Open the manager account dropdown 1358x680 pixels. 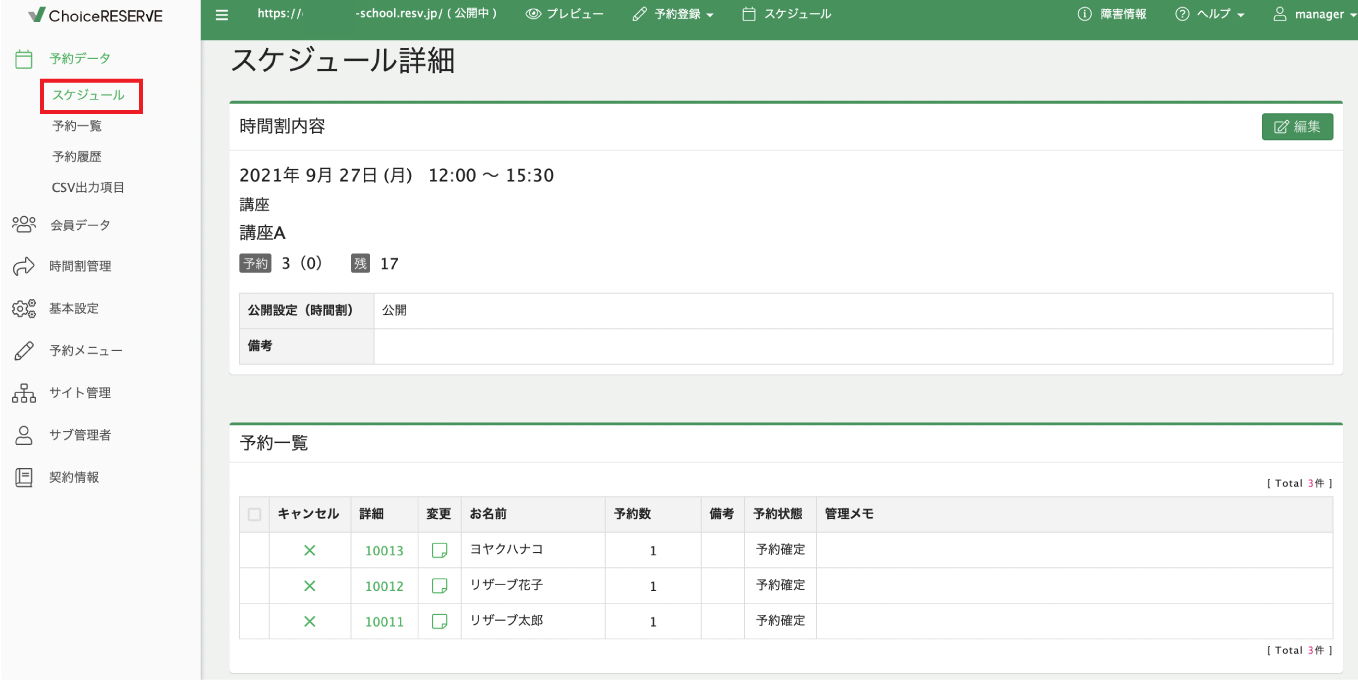[x=1314, y=15]
